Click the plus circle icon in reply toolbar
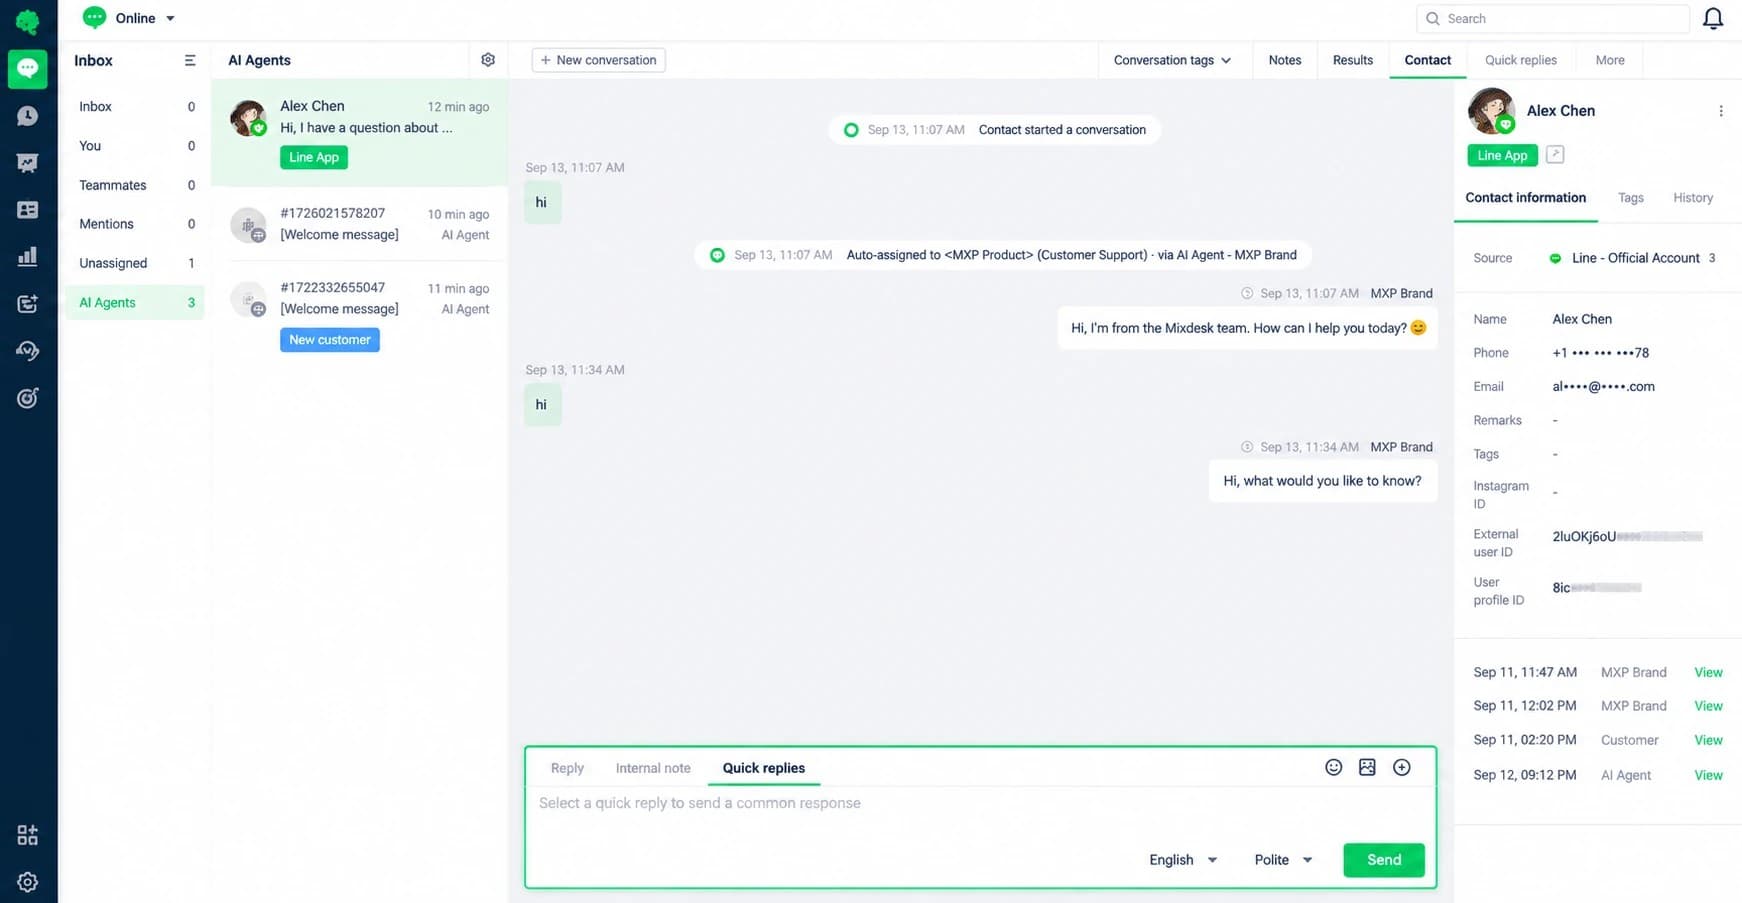 coord(1402,767)
